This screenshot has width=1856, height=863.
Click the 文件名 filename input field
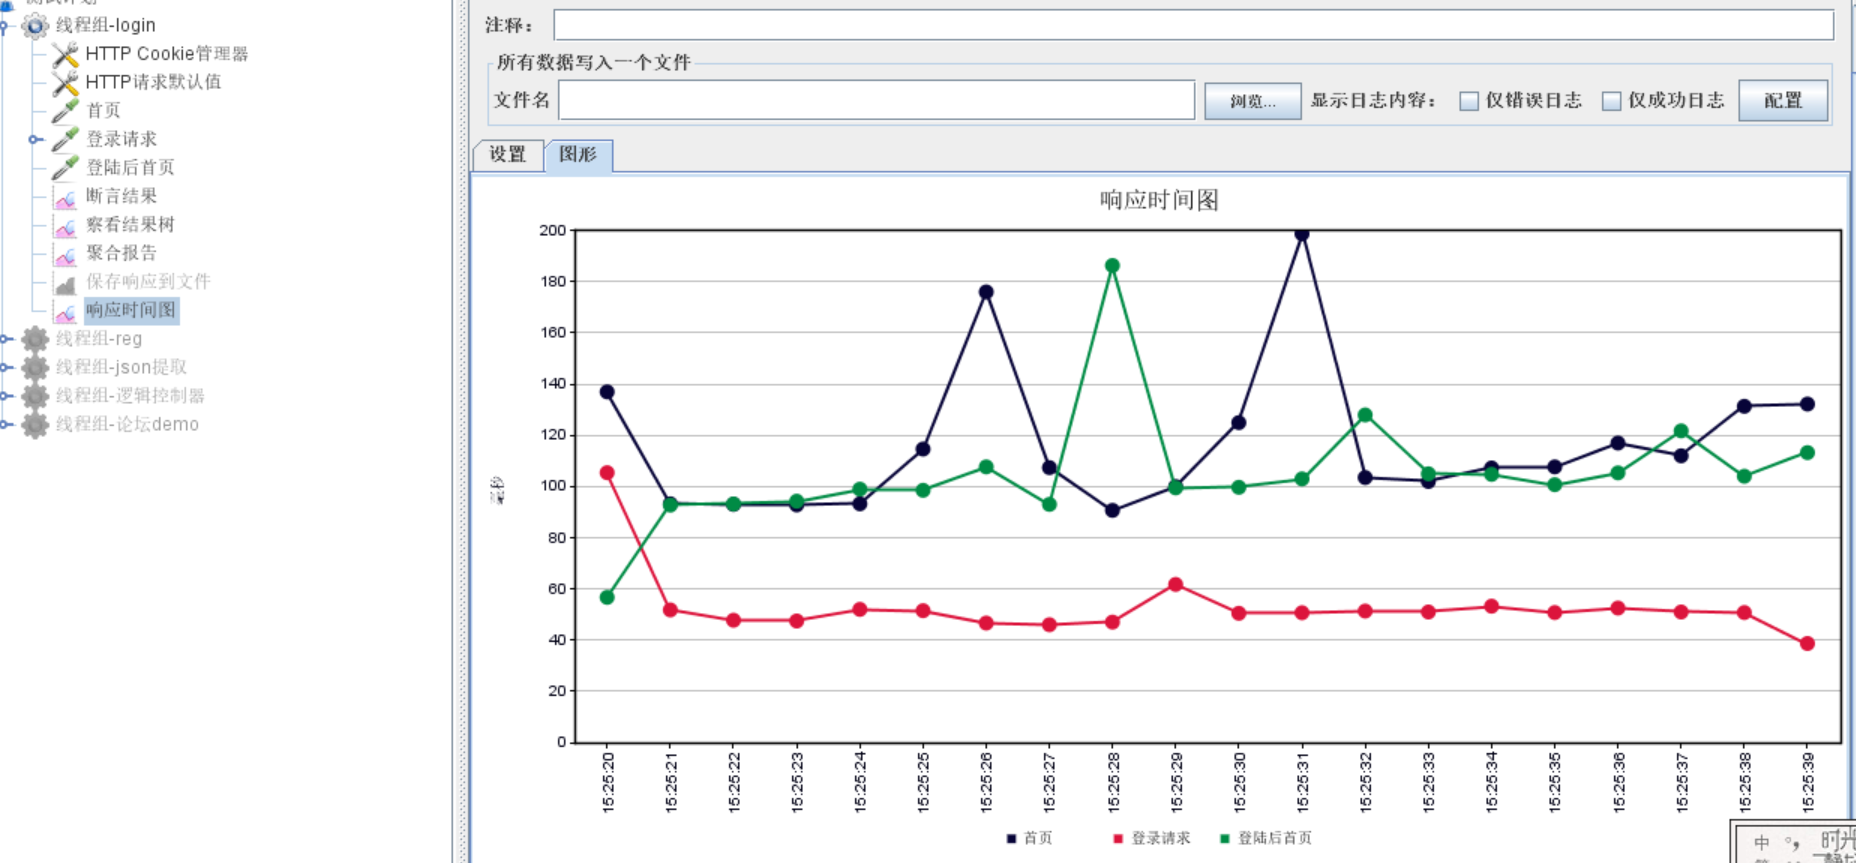(876, 101)
